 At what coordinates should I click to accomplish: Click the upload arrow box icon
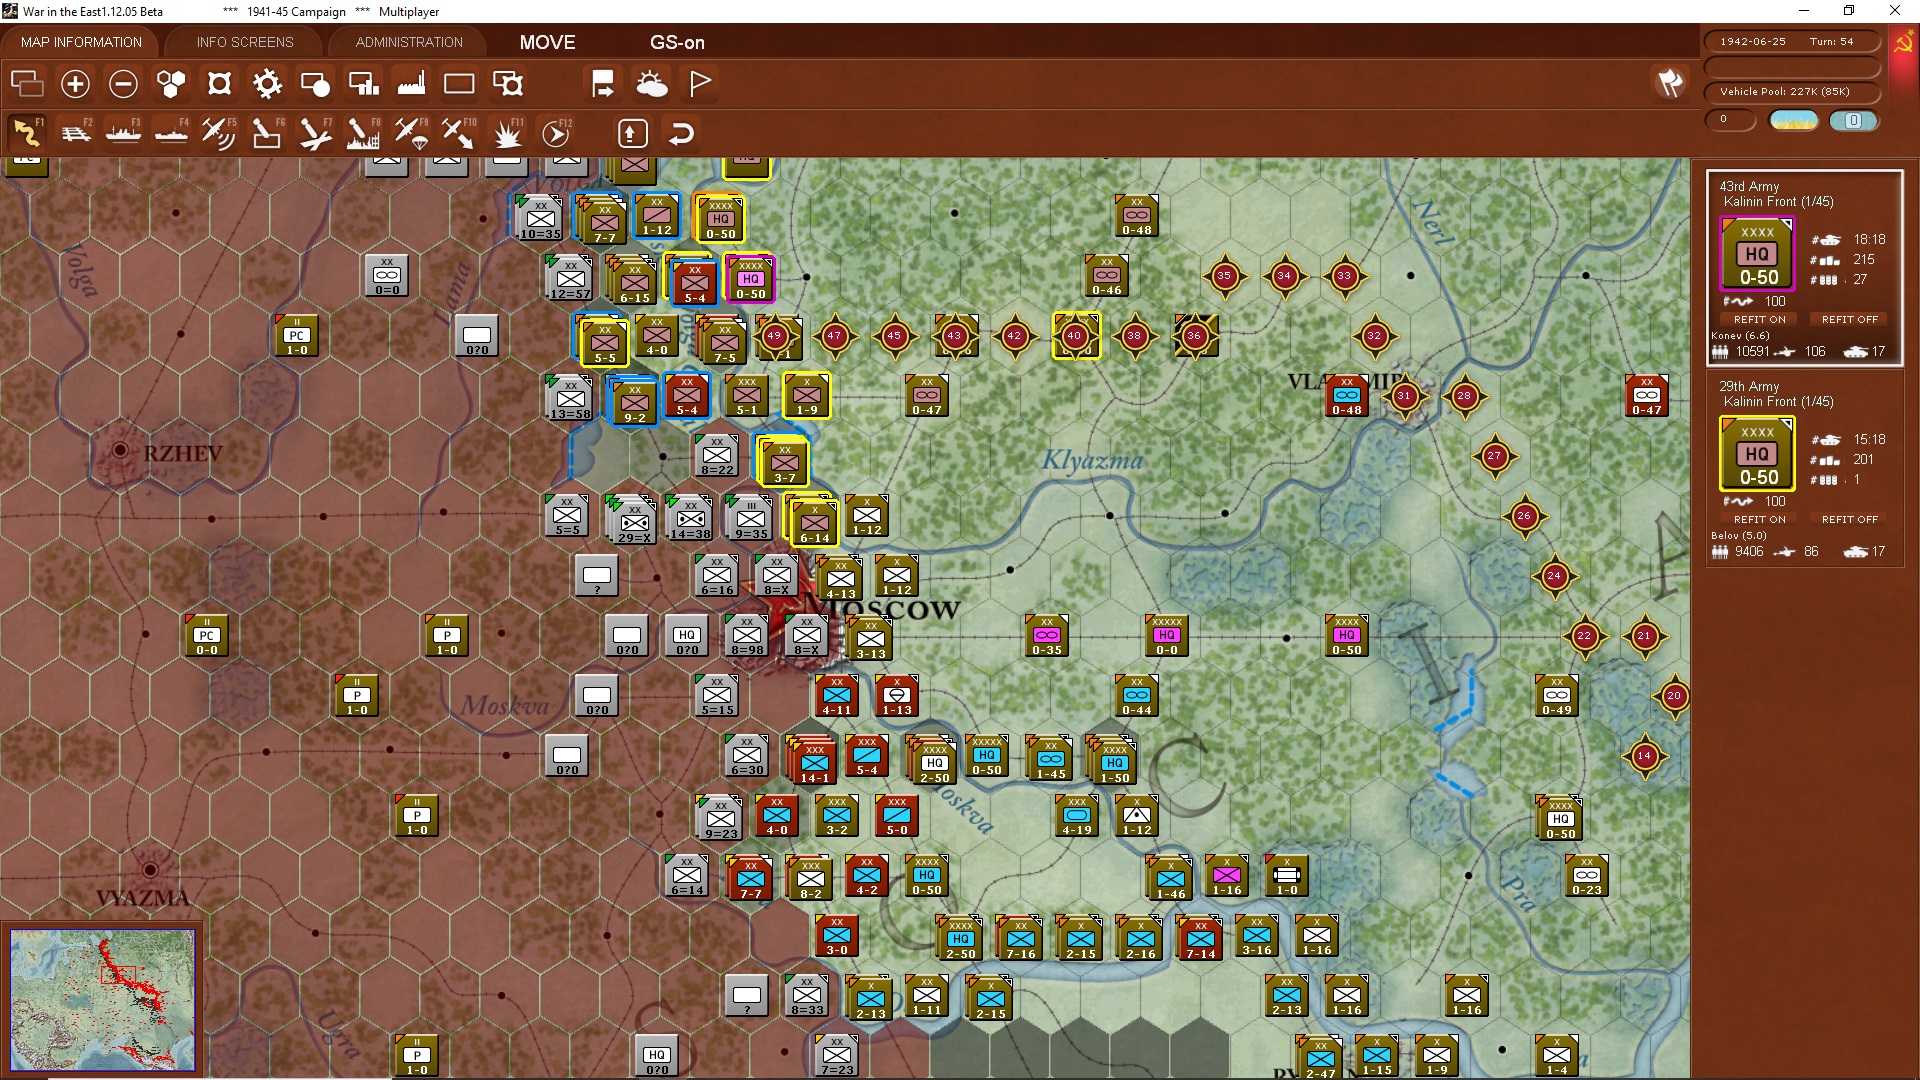tap(632, 133)
